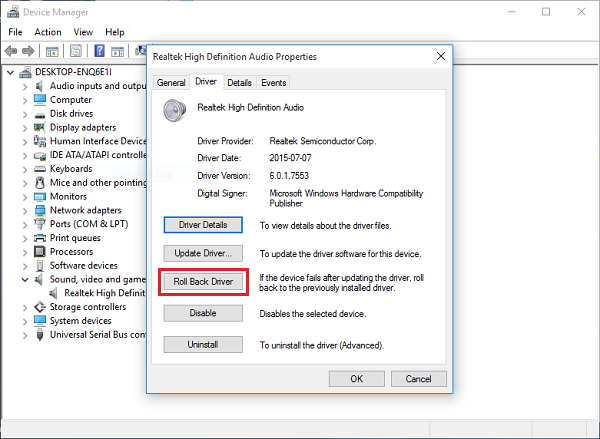Select the Driver tab
The height and width of the screenshot is (439, 600).
pos(206,82)
